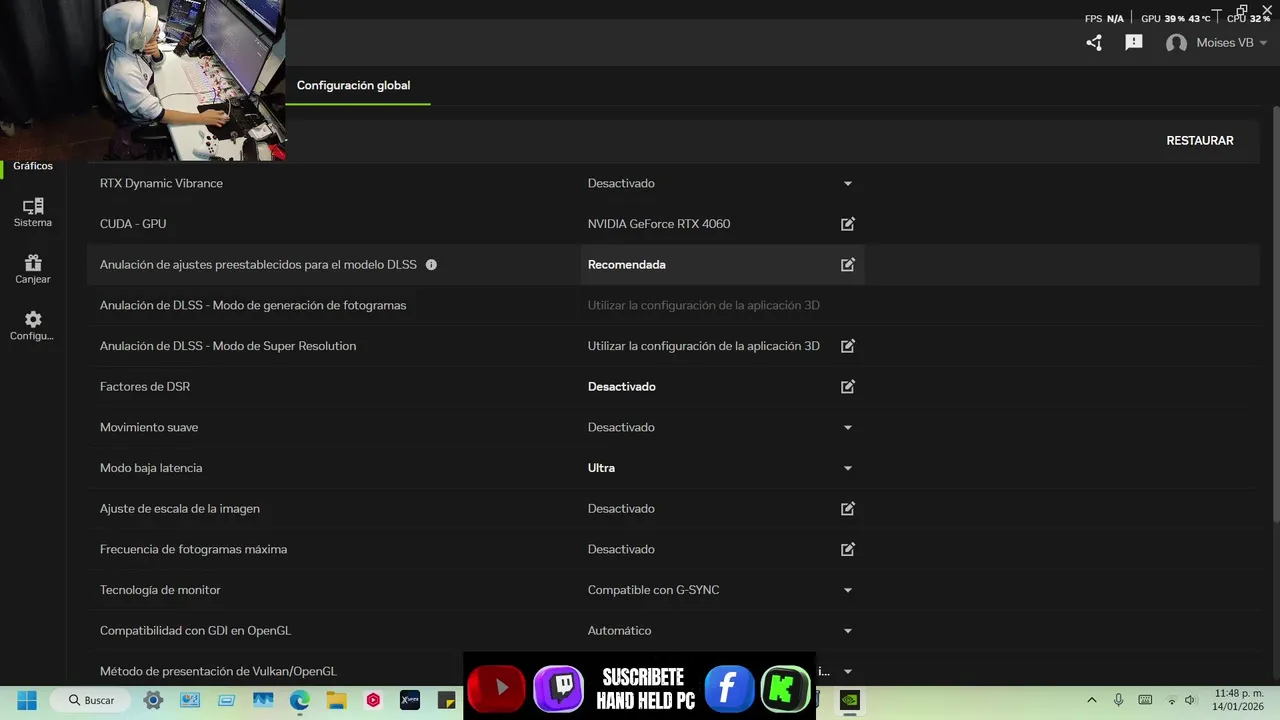Click the 'CUDA - GPU' label
This screenshot has width=1280, height=720.
pyautogui.click(x=133, y=224)
